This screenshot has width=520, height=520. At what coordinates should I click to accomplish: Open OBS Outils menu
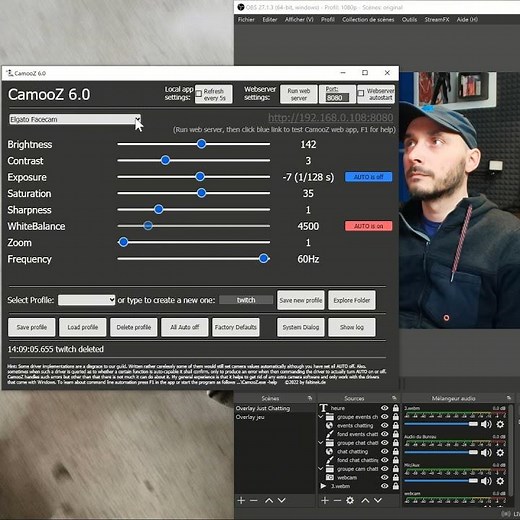[x=409, y=19]
